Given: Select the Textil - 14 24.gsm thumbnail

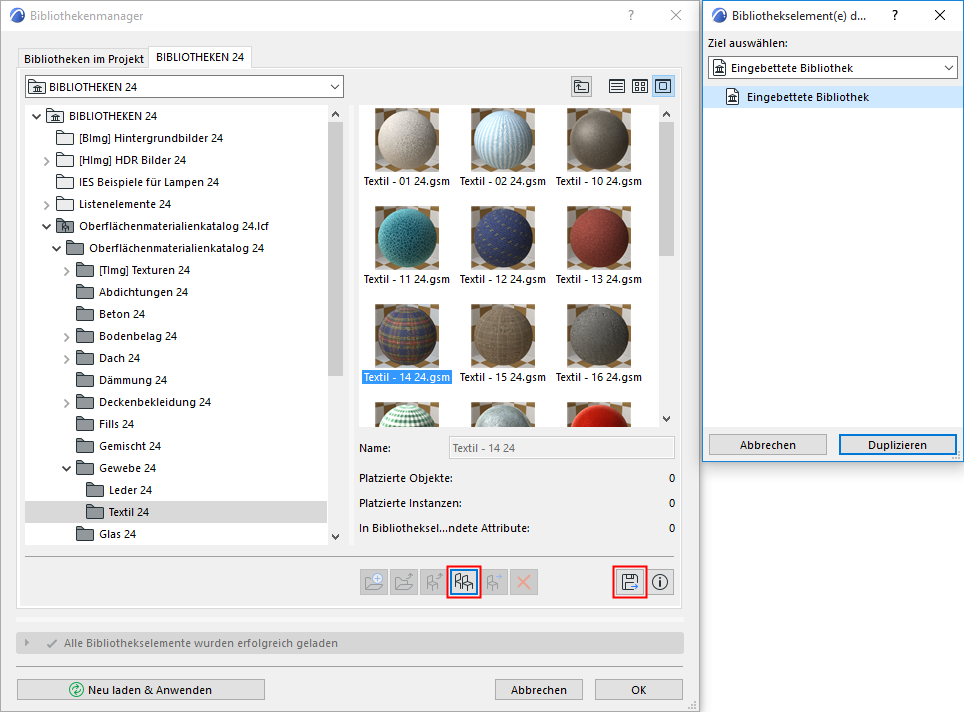Looking at the screenshot, I should (406, 336).
